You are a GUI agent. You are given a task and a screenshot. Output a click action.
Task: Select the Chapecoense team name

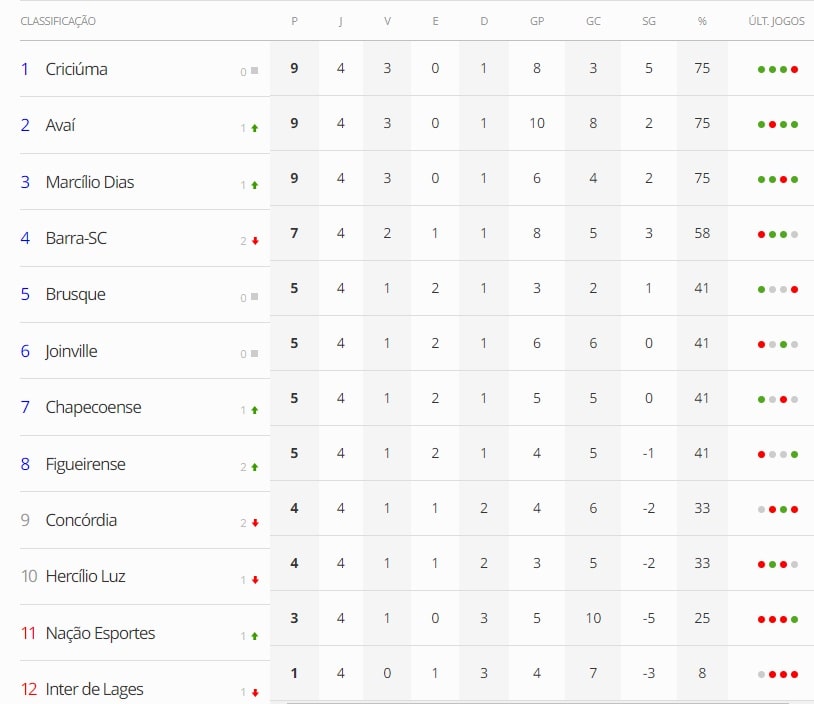[x=93, y=407]
